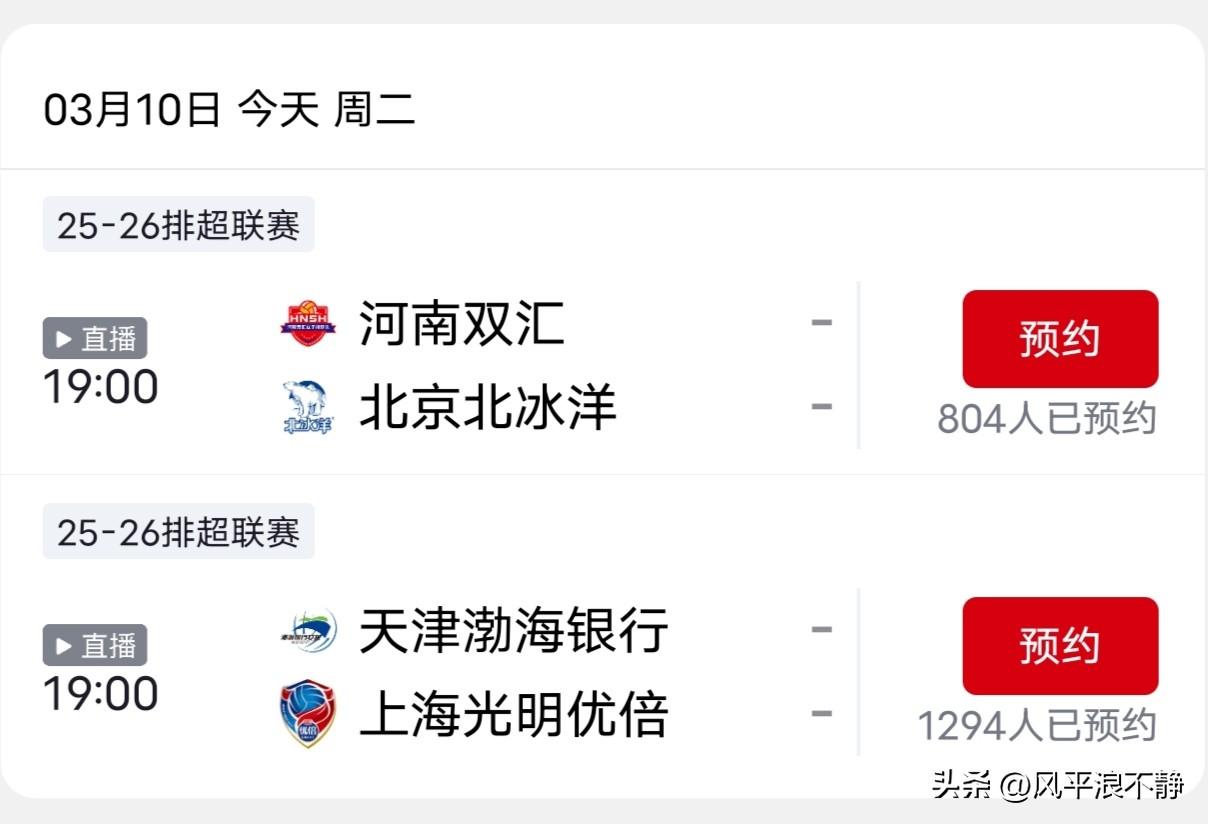This screenshot has height=824, width=1208.
Task: Open the 25-26排超联赛 tag above the first match
Action: (177, 224)
